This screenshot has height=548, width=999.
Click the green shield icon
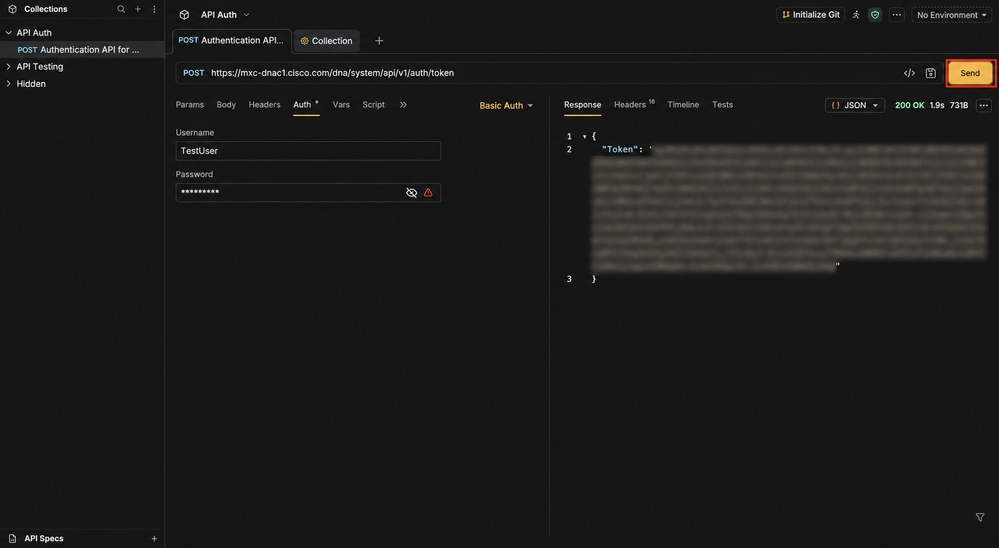pyautogui.click(x=875, y=15)
